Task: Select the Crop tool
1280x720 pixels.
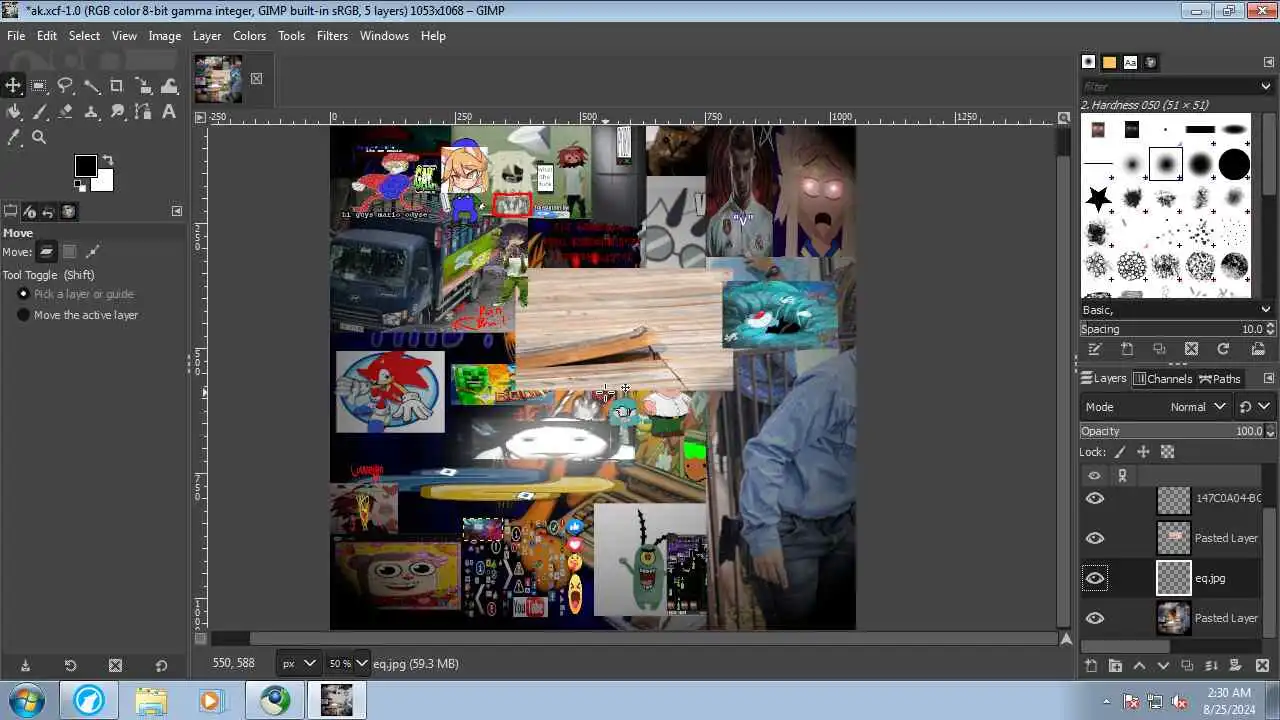Action: (117, 86)
